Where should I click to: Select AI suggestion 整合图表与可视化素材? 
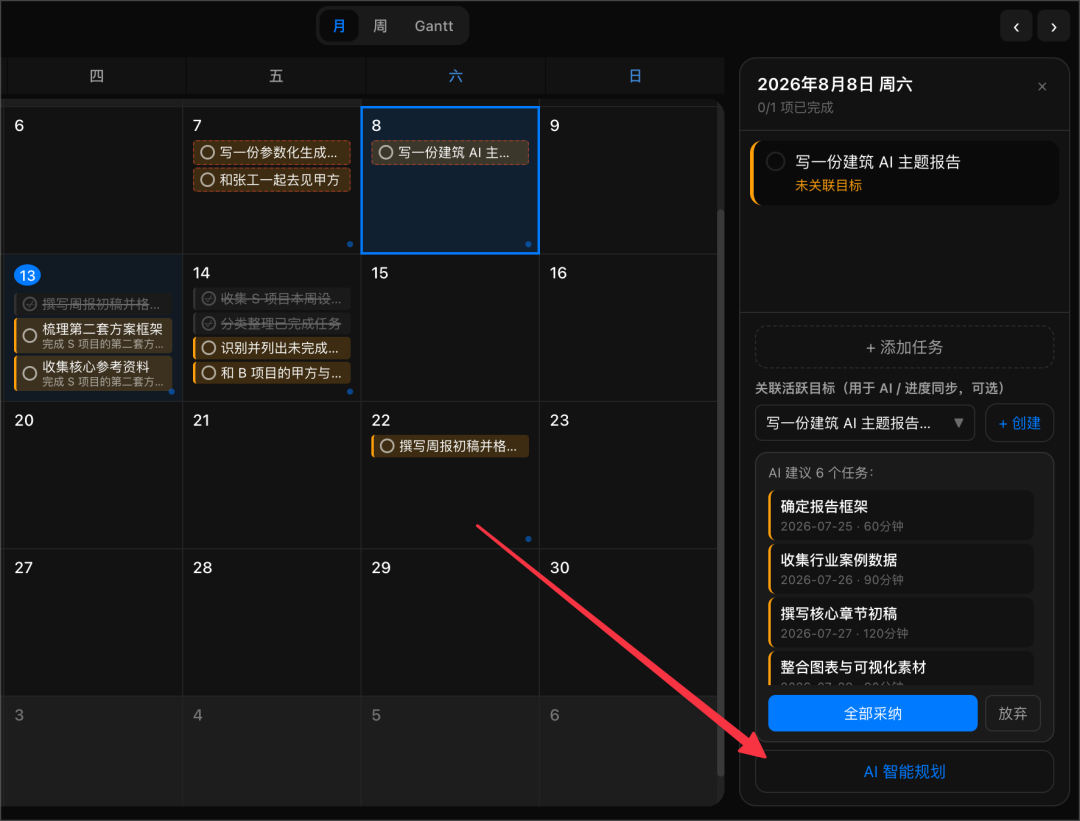click(x=900, y=668)
